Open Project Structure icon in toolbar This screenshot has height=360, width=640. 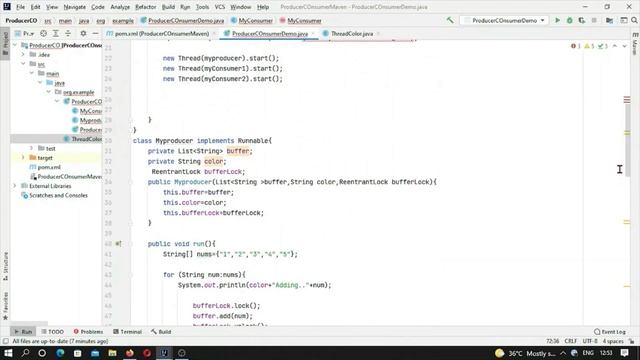(609, 20)
